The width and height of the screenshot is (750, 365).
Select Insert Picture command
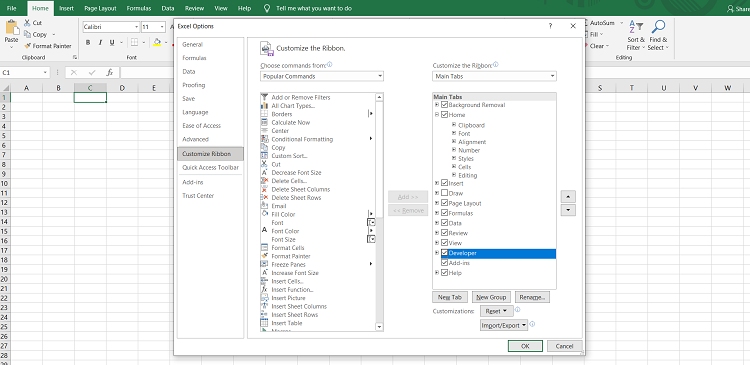[x=317, y=298]
